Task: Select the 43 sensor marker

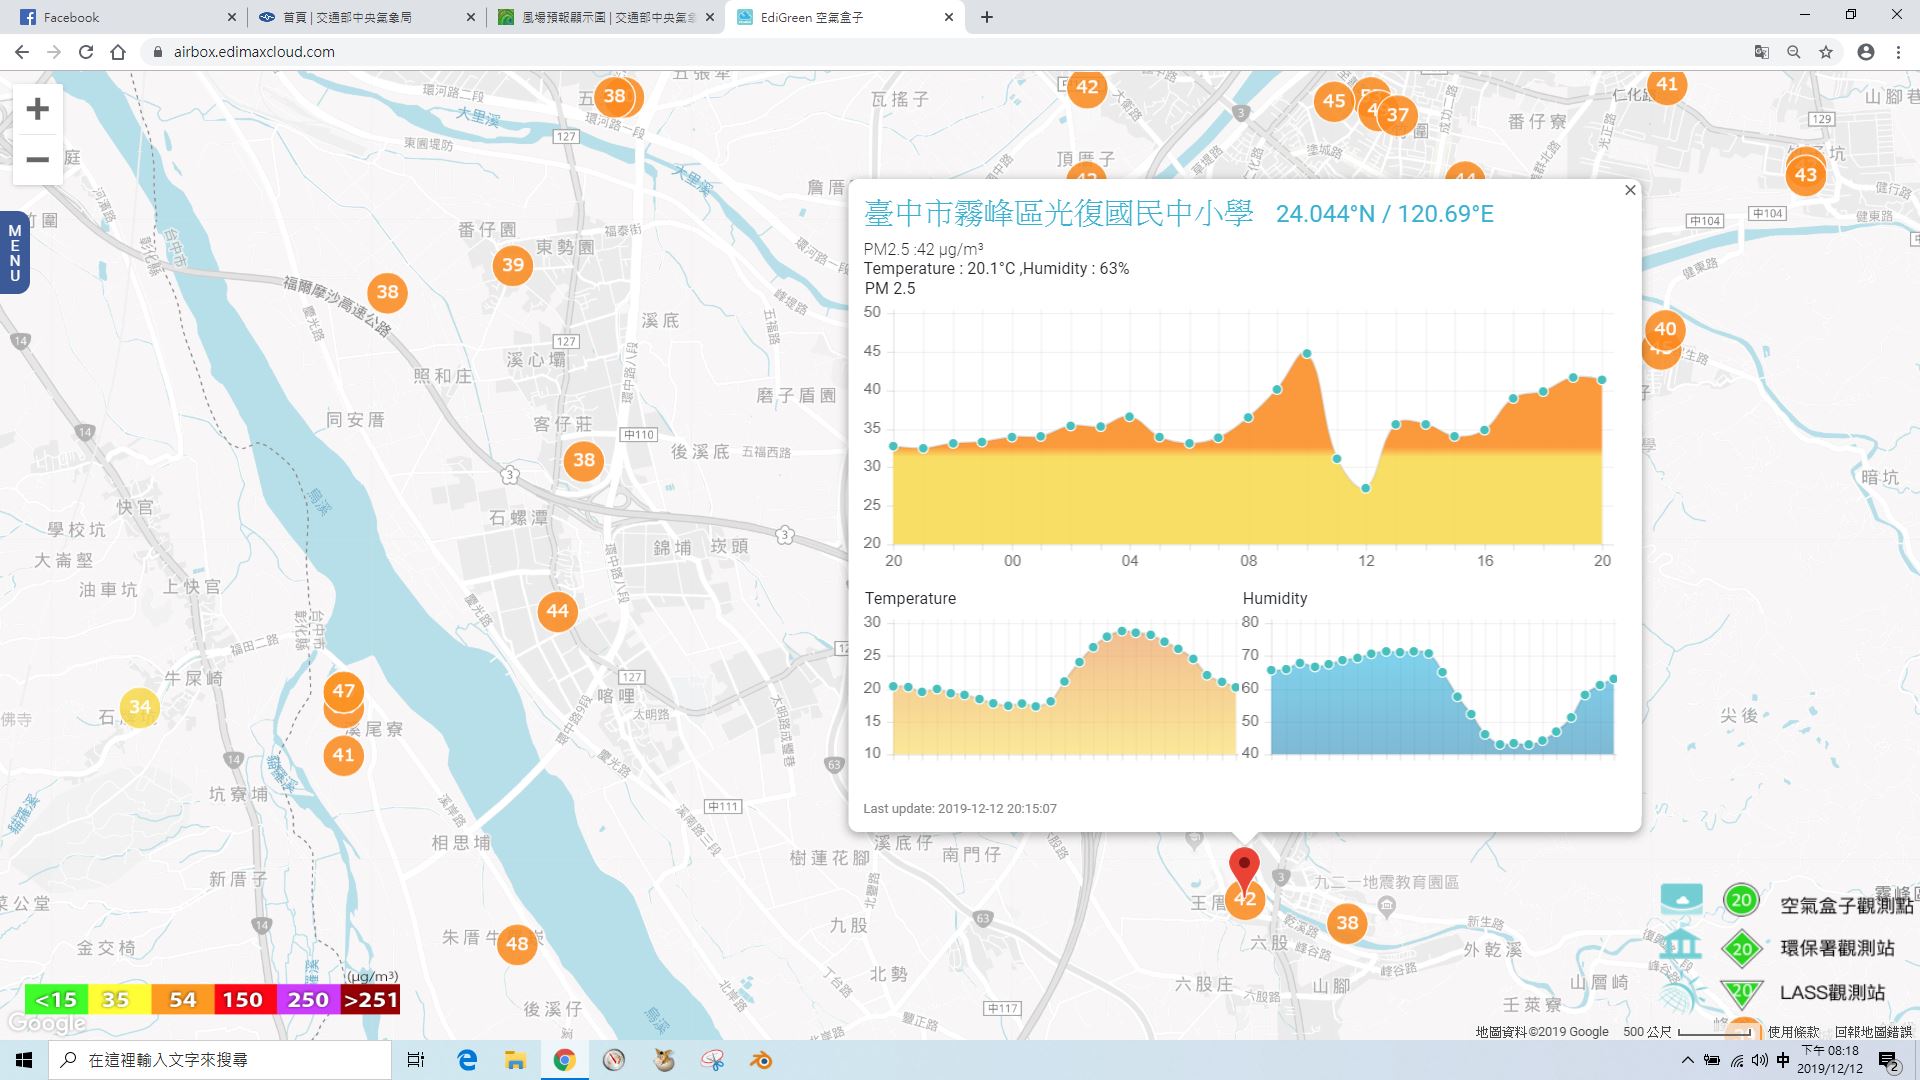Action: [x=1805, y=175]
